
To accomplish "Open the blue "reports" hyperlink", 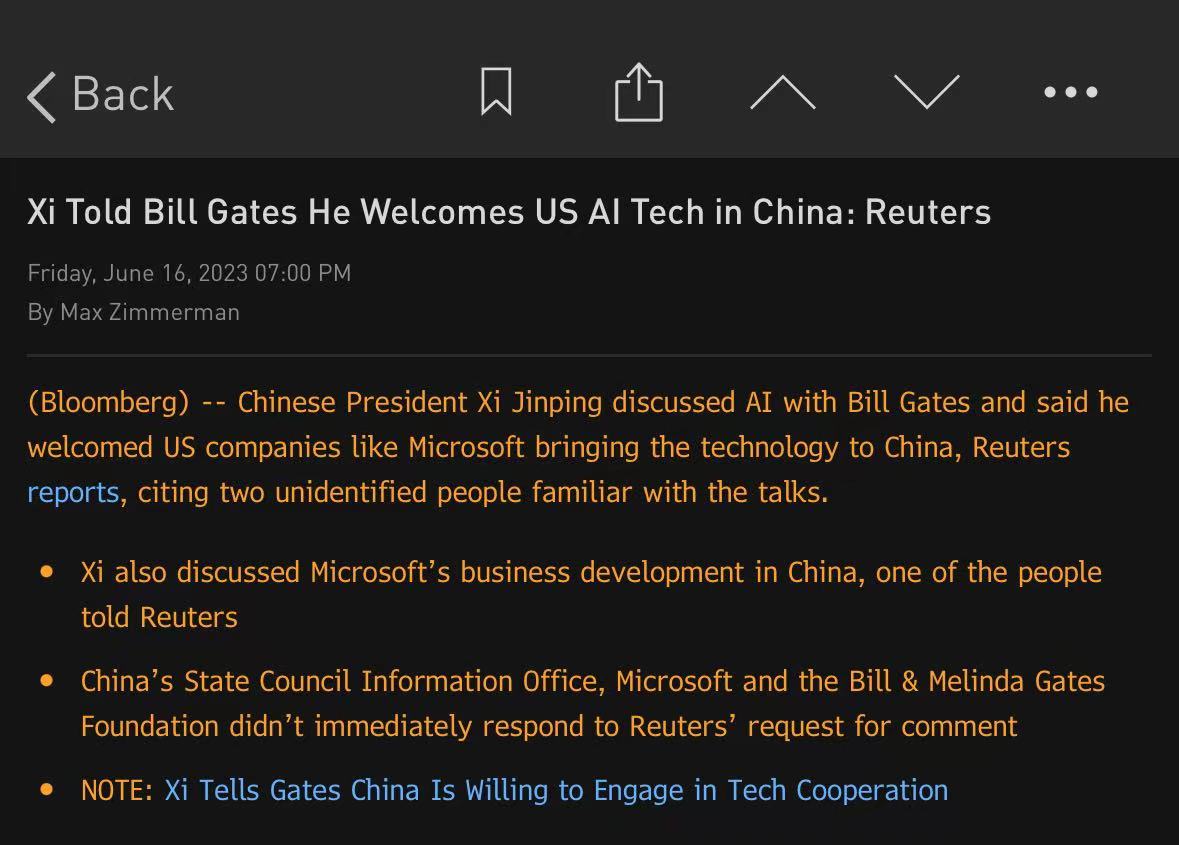I will tap(73, 492).
